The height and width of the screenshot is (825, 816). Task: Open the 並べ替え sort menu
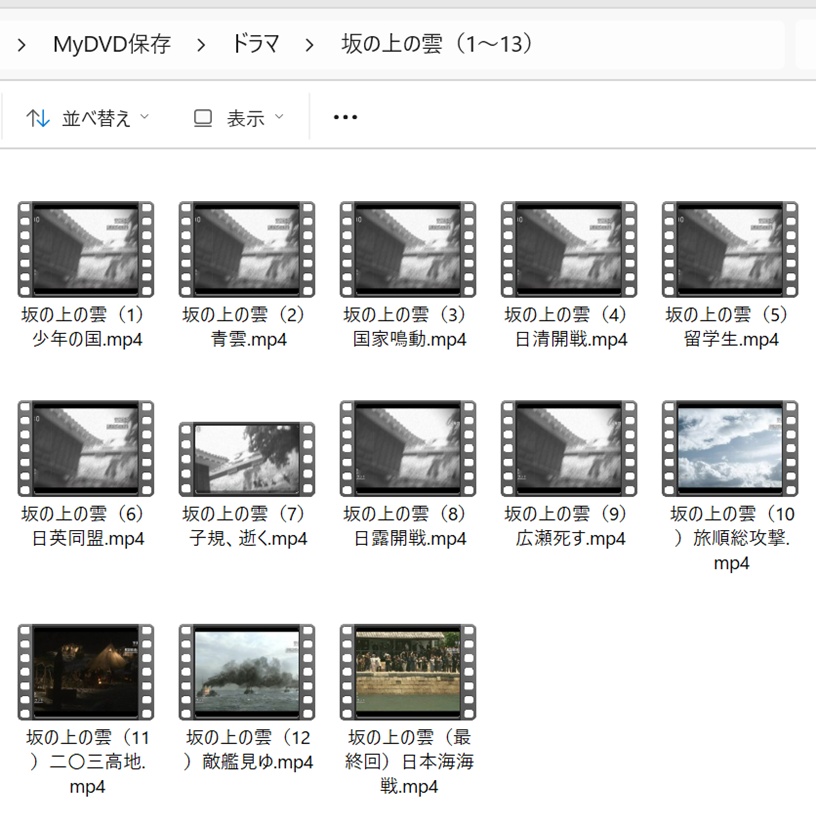coord(88,118)
